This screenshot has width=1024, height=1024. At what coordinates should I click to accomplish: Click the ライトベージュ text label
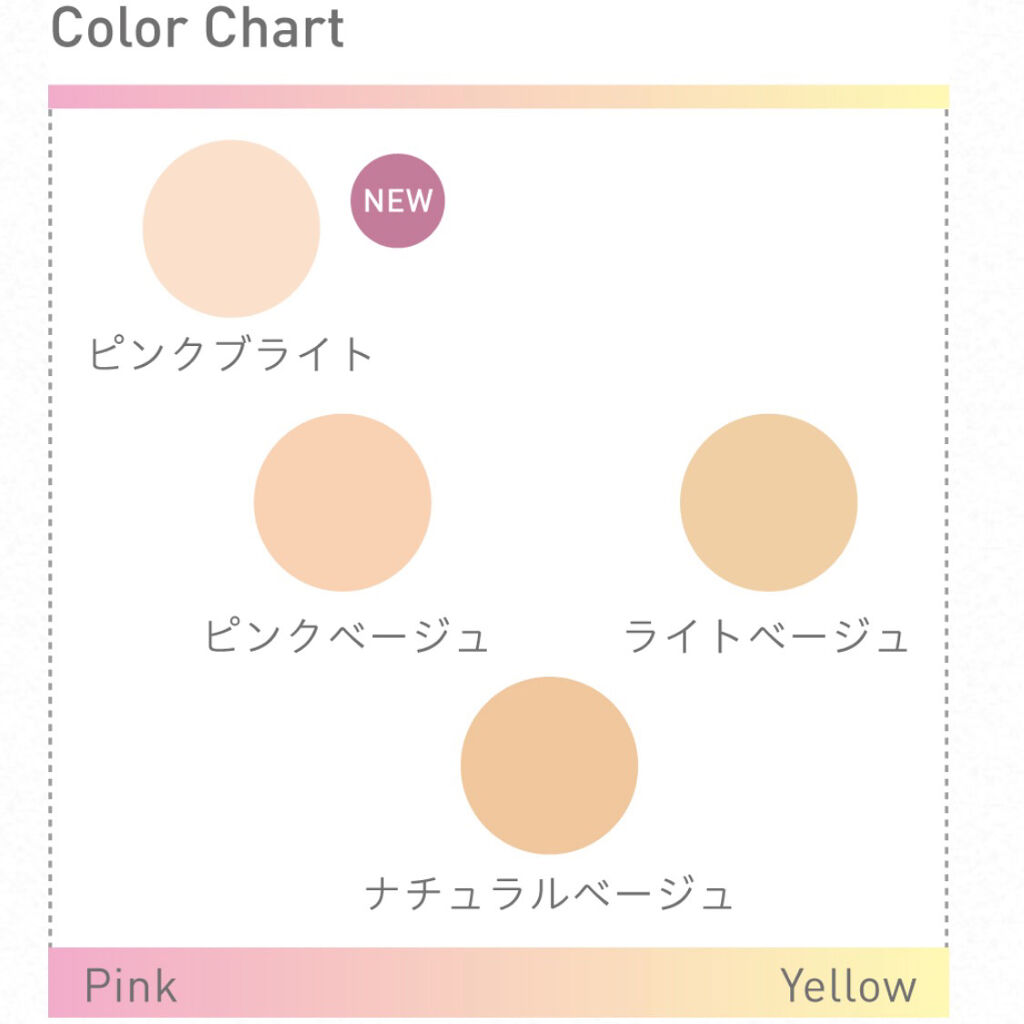pyautogui.click(x=766, y=637)
